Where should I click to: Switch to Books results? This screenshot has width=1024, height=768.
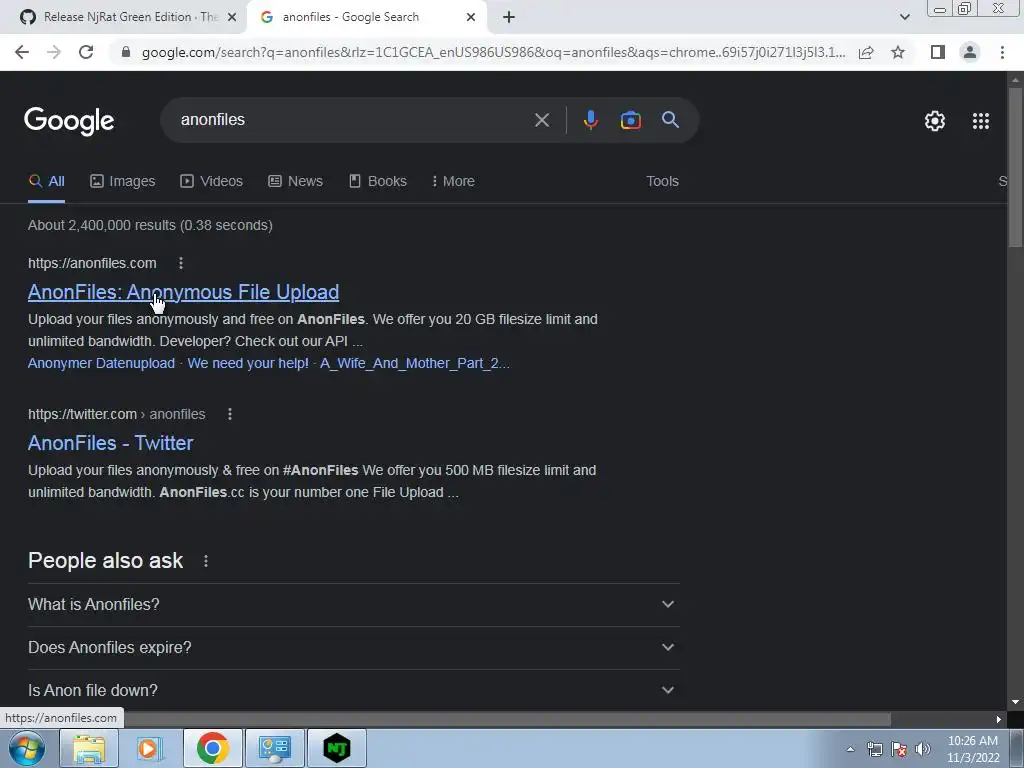[377, 182]
